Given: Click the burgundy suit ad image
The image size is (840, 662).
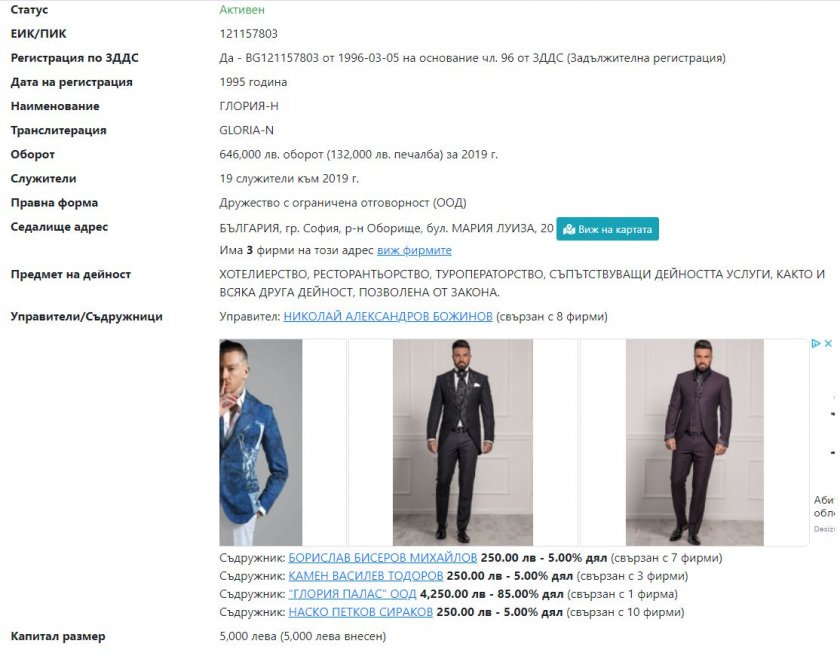Looking at the screenshot, I should 695,442.
